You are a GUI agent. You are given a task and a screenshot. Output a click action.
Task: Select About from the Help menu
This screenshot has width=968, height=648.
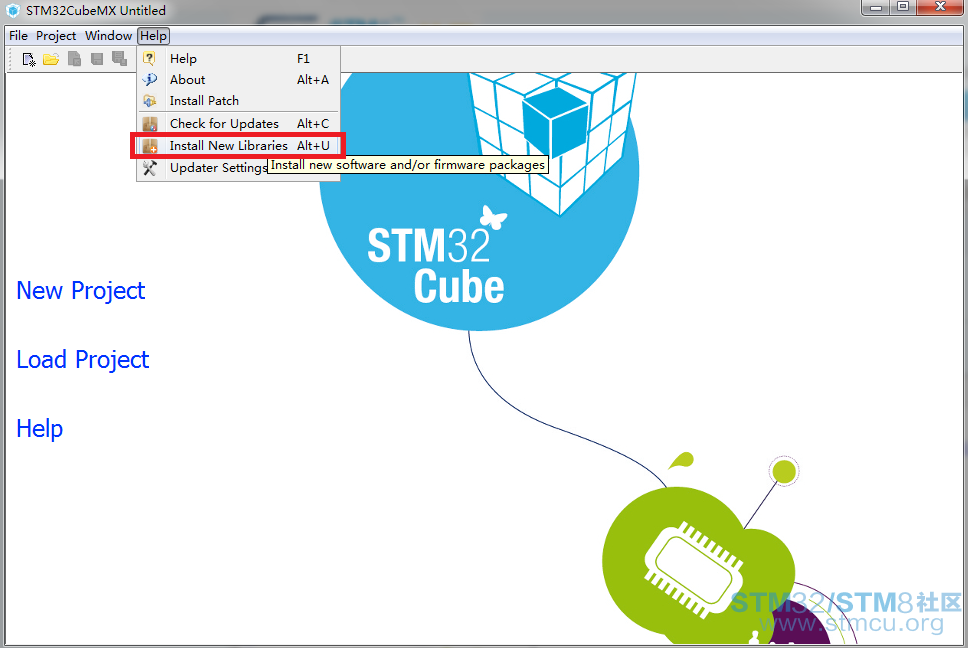pyautogui.click(x=238, y=80)
